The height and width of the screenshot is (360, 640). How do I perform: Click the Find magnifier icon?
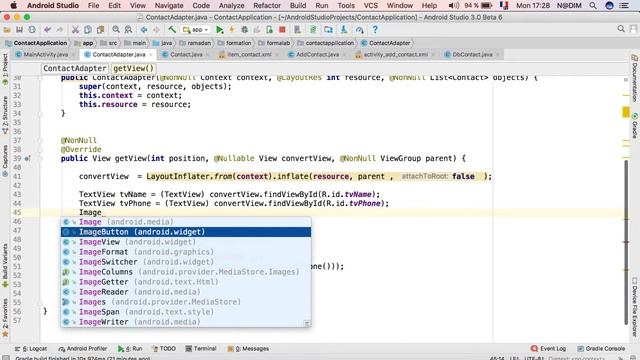[116, 30]
